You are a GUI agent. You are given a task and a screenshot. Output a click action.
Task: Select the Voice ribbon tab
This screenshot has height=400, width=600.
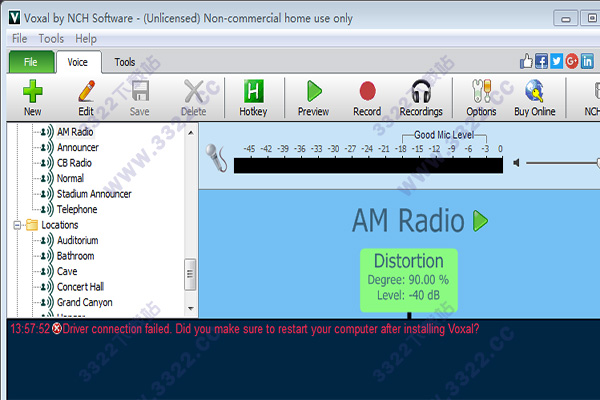pyautogui.click(x=78, y=62)
